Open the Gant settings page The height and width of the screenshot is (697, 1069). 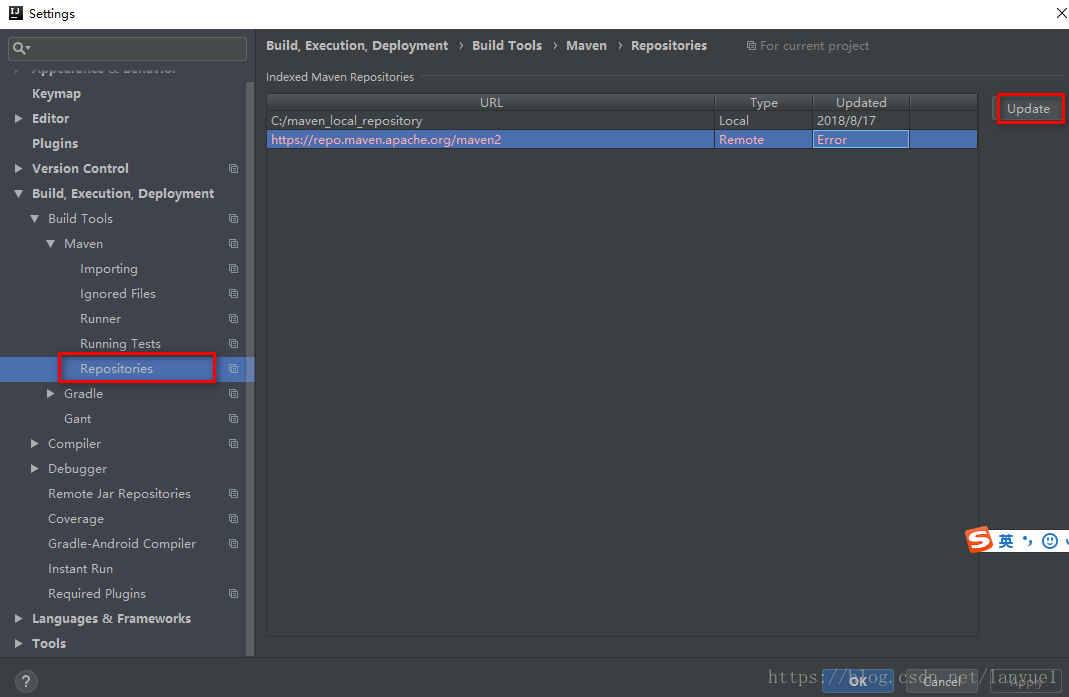point(78,419)
